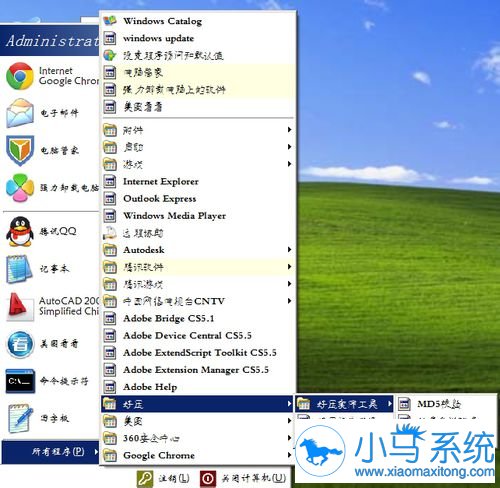
Task: Launch Internet Explorer from programs menu
Action: tap(198, 182)
